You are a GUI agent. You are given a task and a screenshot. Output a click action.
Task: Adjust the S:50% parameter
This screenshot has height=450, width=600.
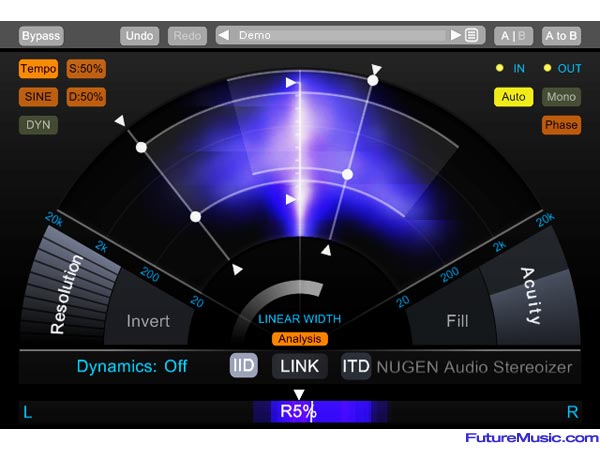pos(86,69)
